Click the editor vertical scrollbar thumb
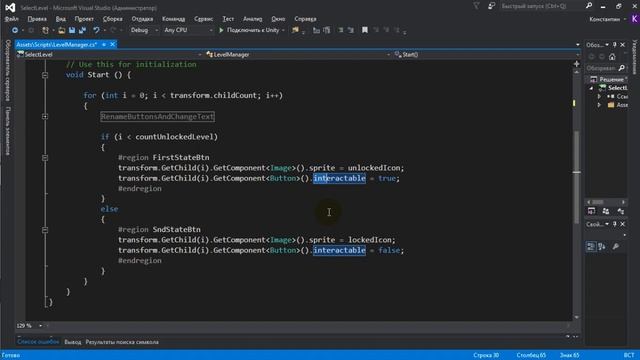 (576, 177)
